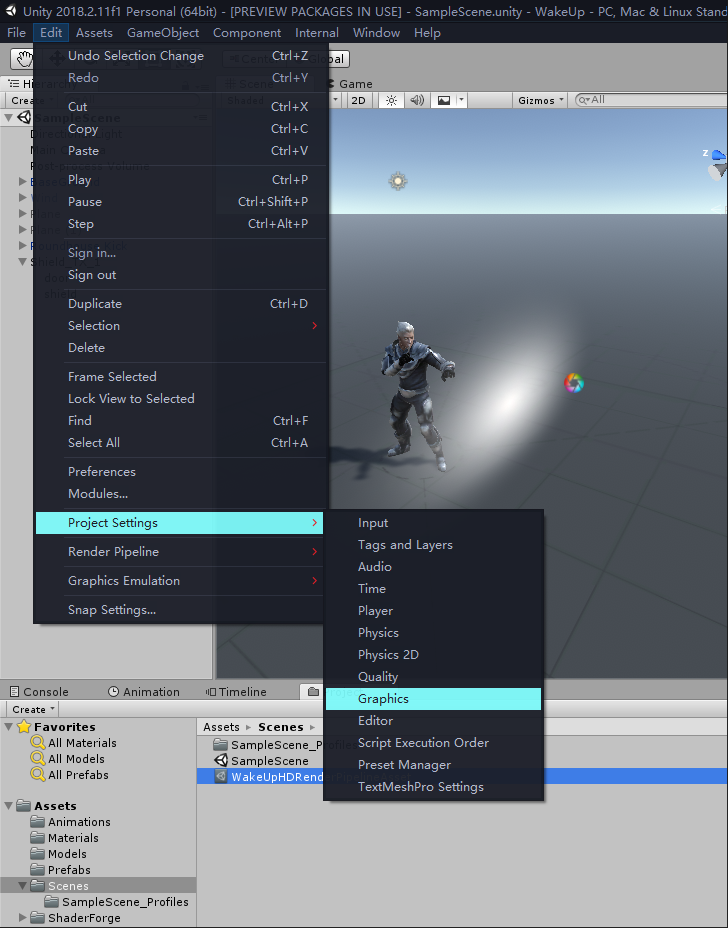Toggle scene lighting sun icon
The width and height of the screenshot is (728, 928).
[x=391, y=100]
